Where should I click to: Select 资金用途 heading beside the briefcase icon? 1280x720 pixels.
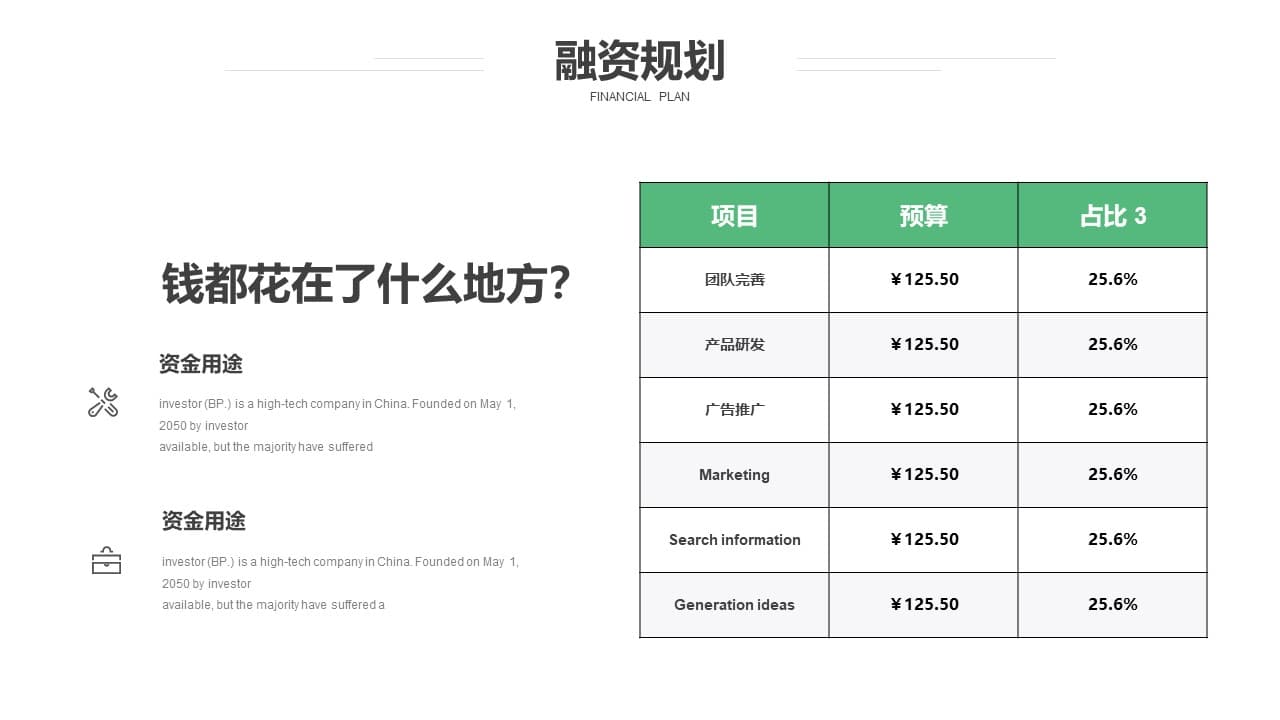(204, 521)
